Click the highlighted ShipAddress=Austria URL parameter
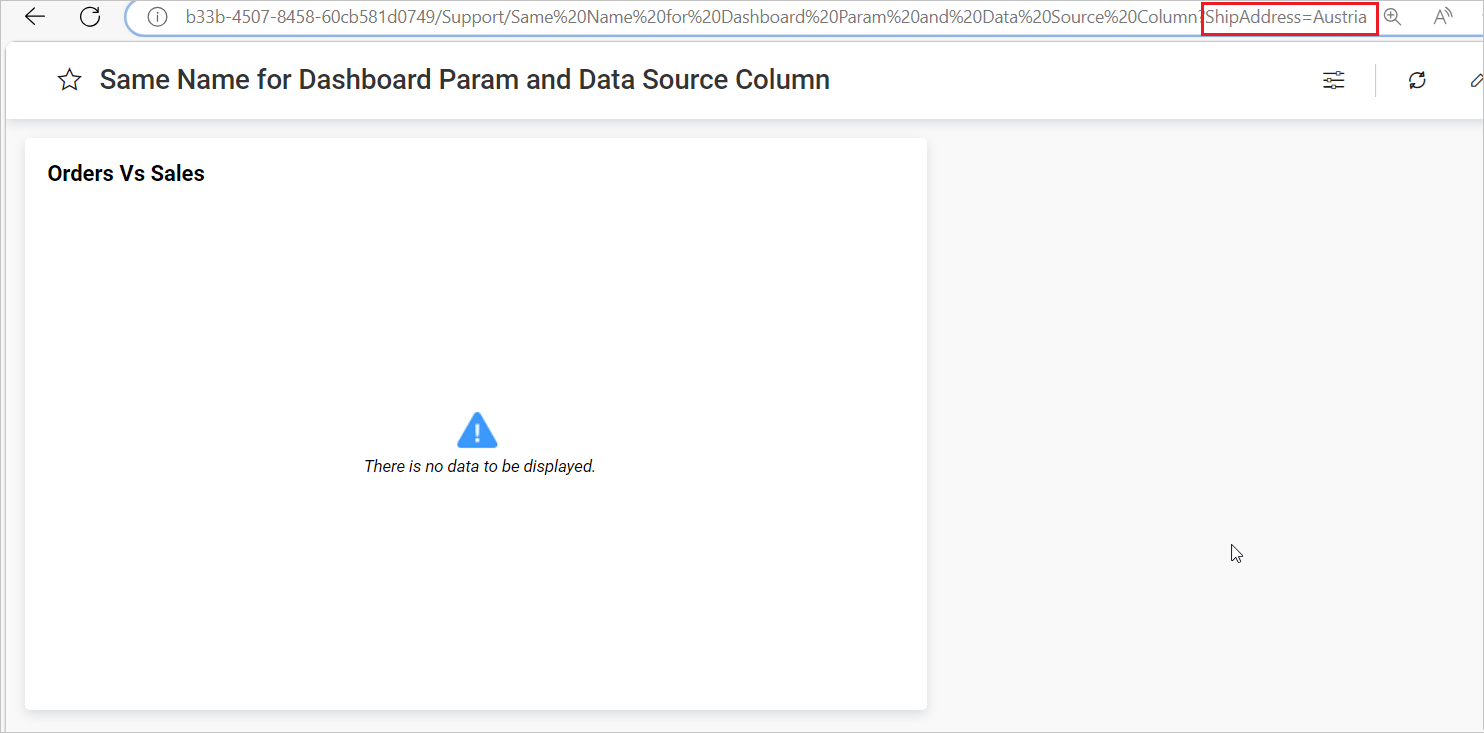The image size is (1484, 733). [x=1289, y=17]
